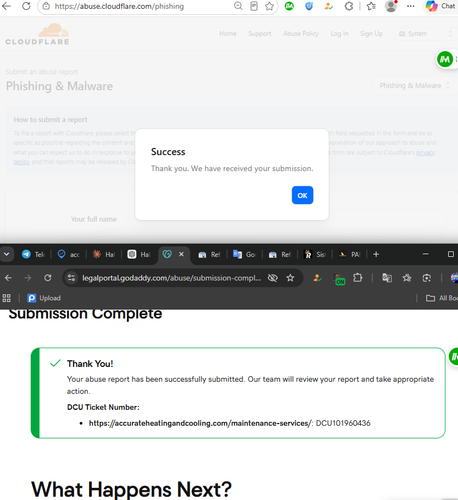Expand the Phishing & Malware report type dropdown
This screenshot has height=500, width=458.
(414, 86)
